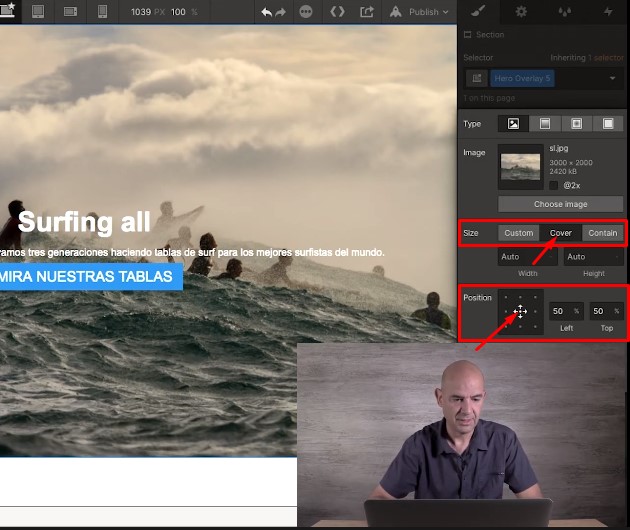Select the paragraph about tres generaciones

click(x=192, y=252)
